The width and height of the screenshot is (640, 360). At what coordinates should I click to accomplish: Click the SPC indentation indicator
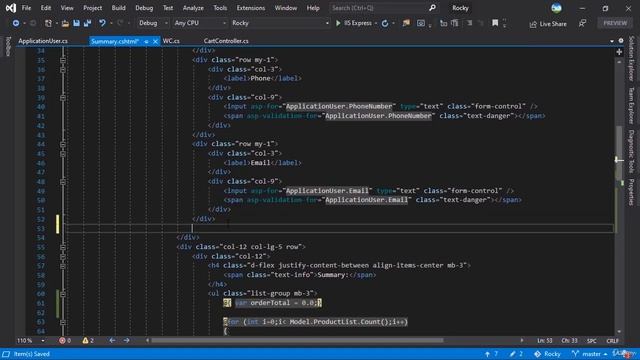591,340
